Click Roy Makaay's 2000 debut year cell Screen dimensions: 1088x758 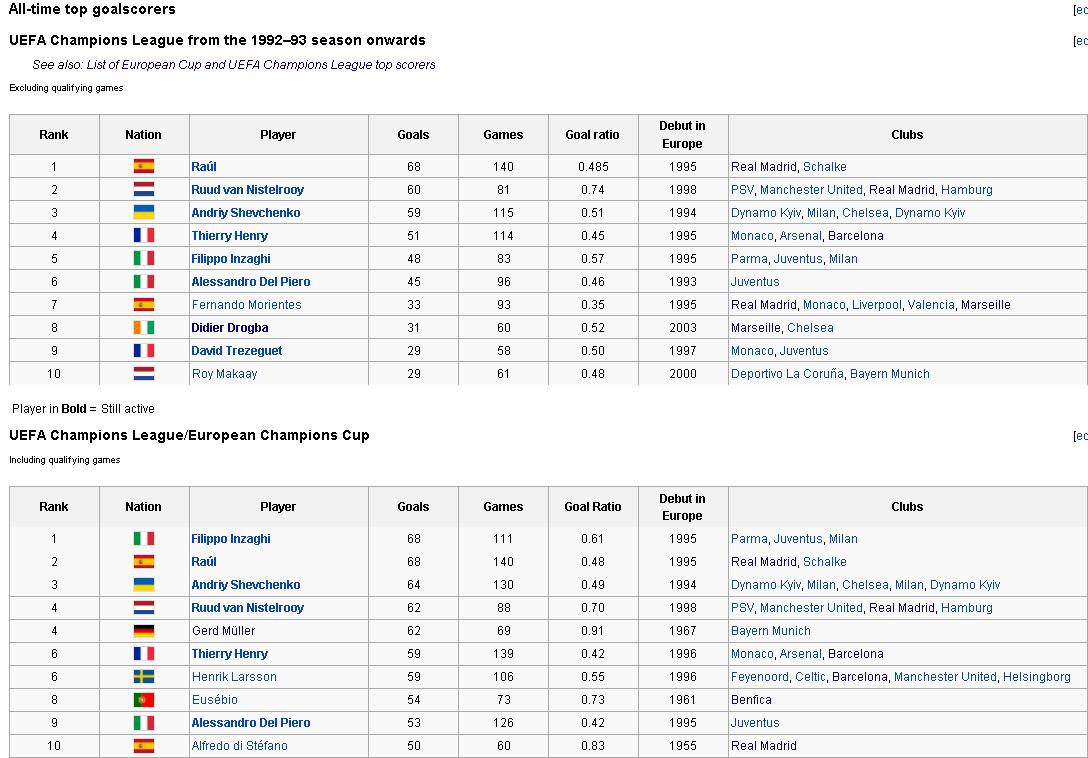pos(683,373)
